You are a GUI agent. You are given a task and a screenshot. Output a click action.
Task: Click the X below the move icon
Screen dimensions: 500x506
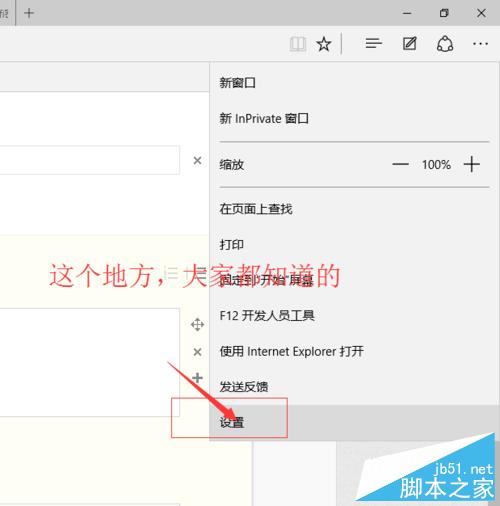[197, 352]
